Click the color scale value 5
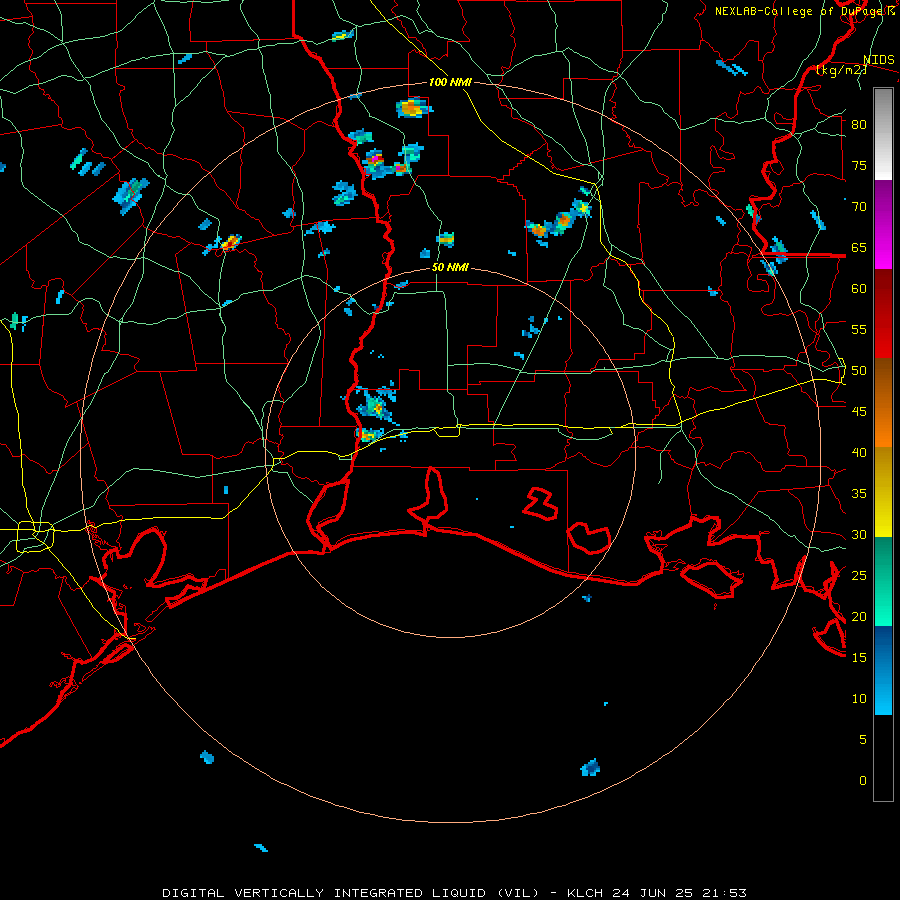Viewport: 900px width, 900px height. [863, 740]
